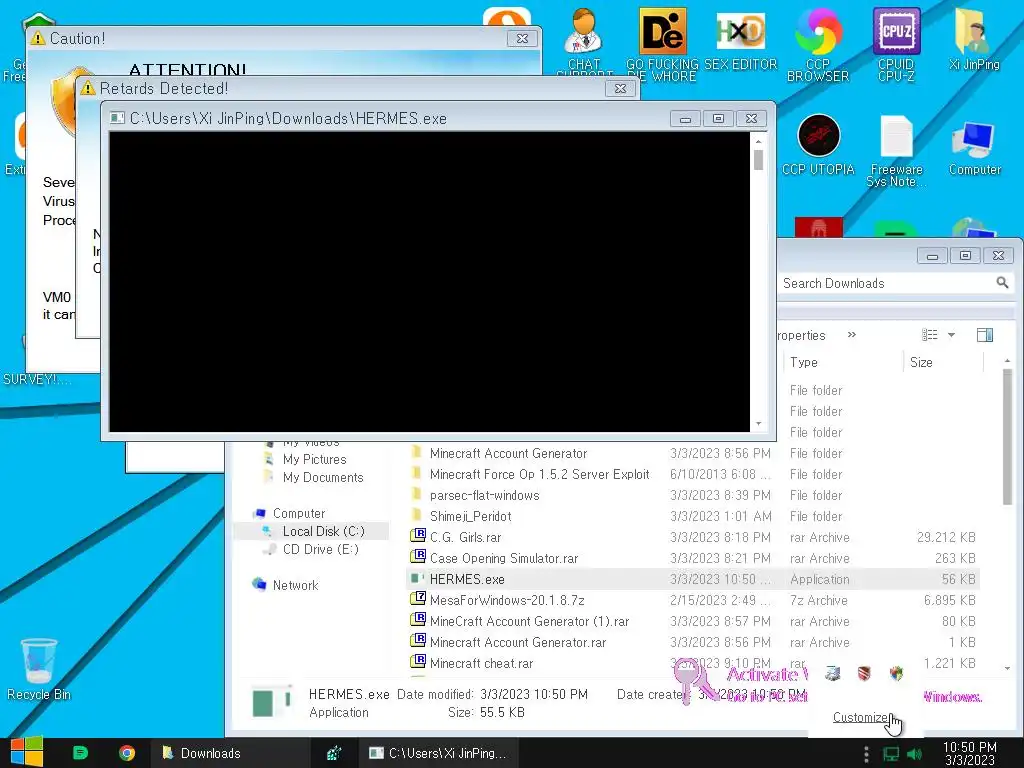Viewport: 1024px width, 768px height.
Task: Select Network in the navigation pane
Action: 285,585
